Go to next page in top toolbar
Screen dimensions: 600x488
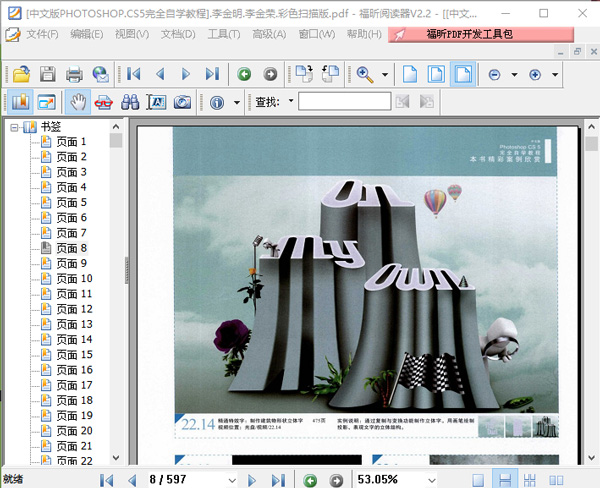(x=186, y=74)
